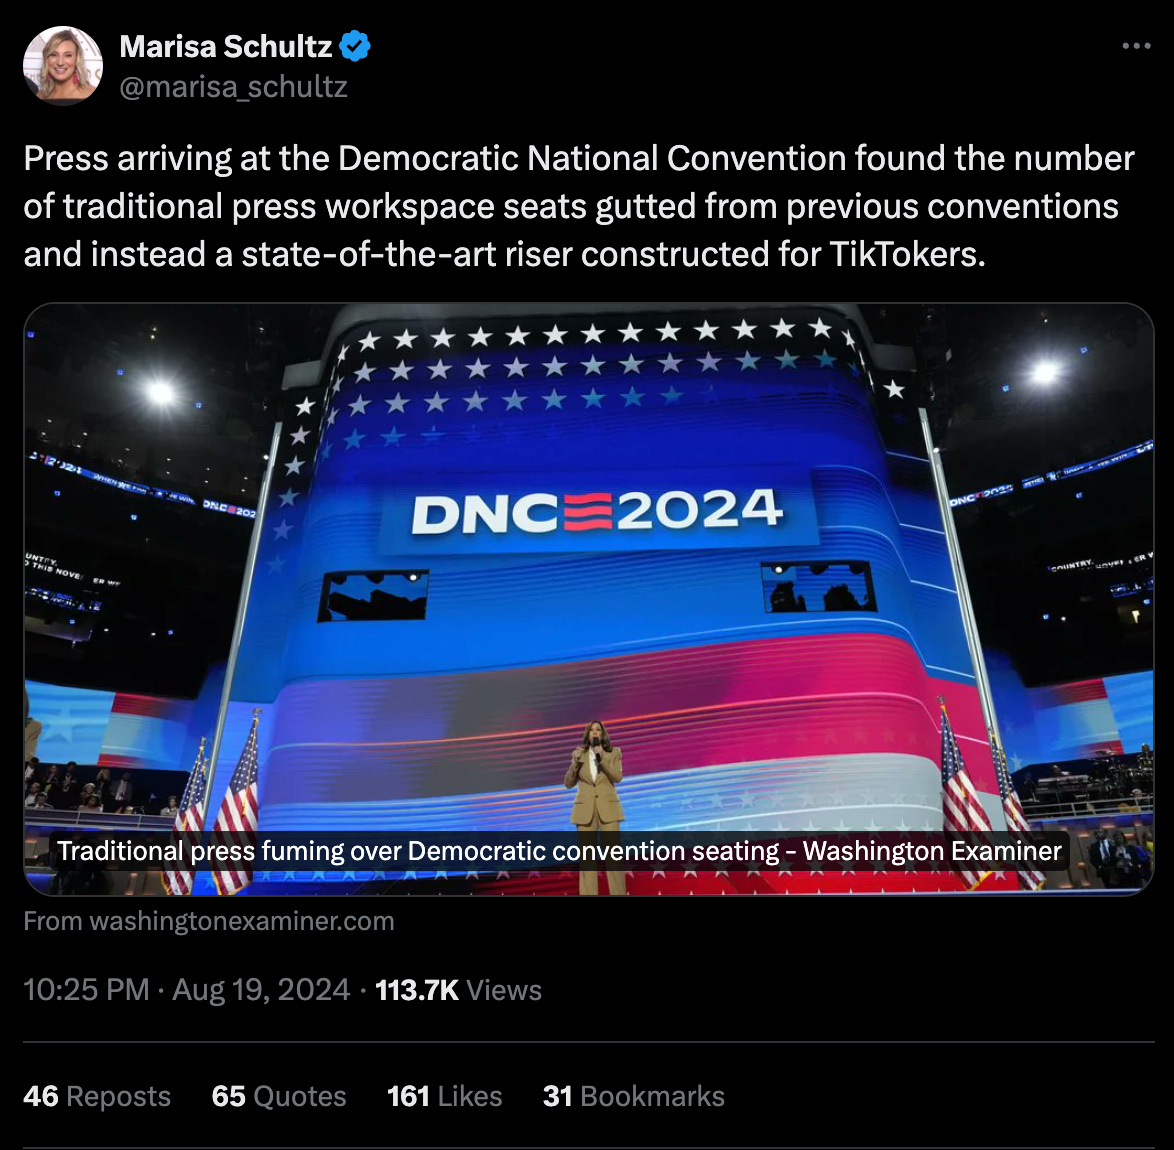Click the 10:25 PM Aug 19, 2024 timestamp

pos(186,990)
